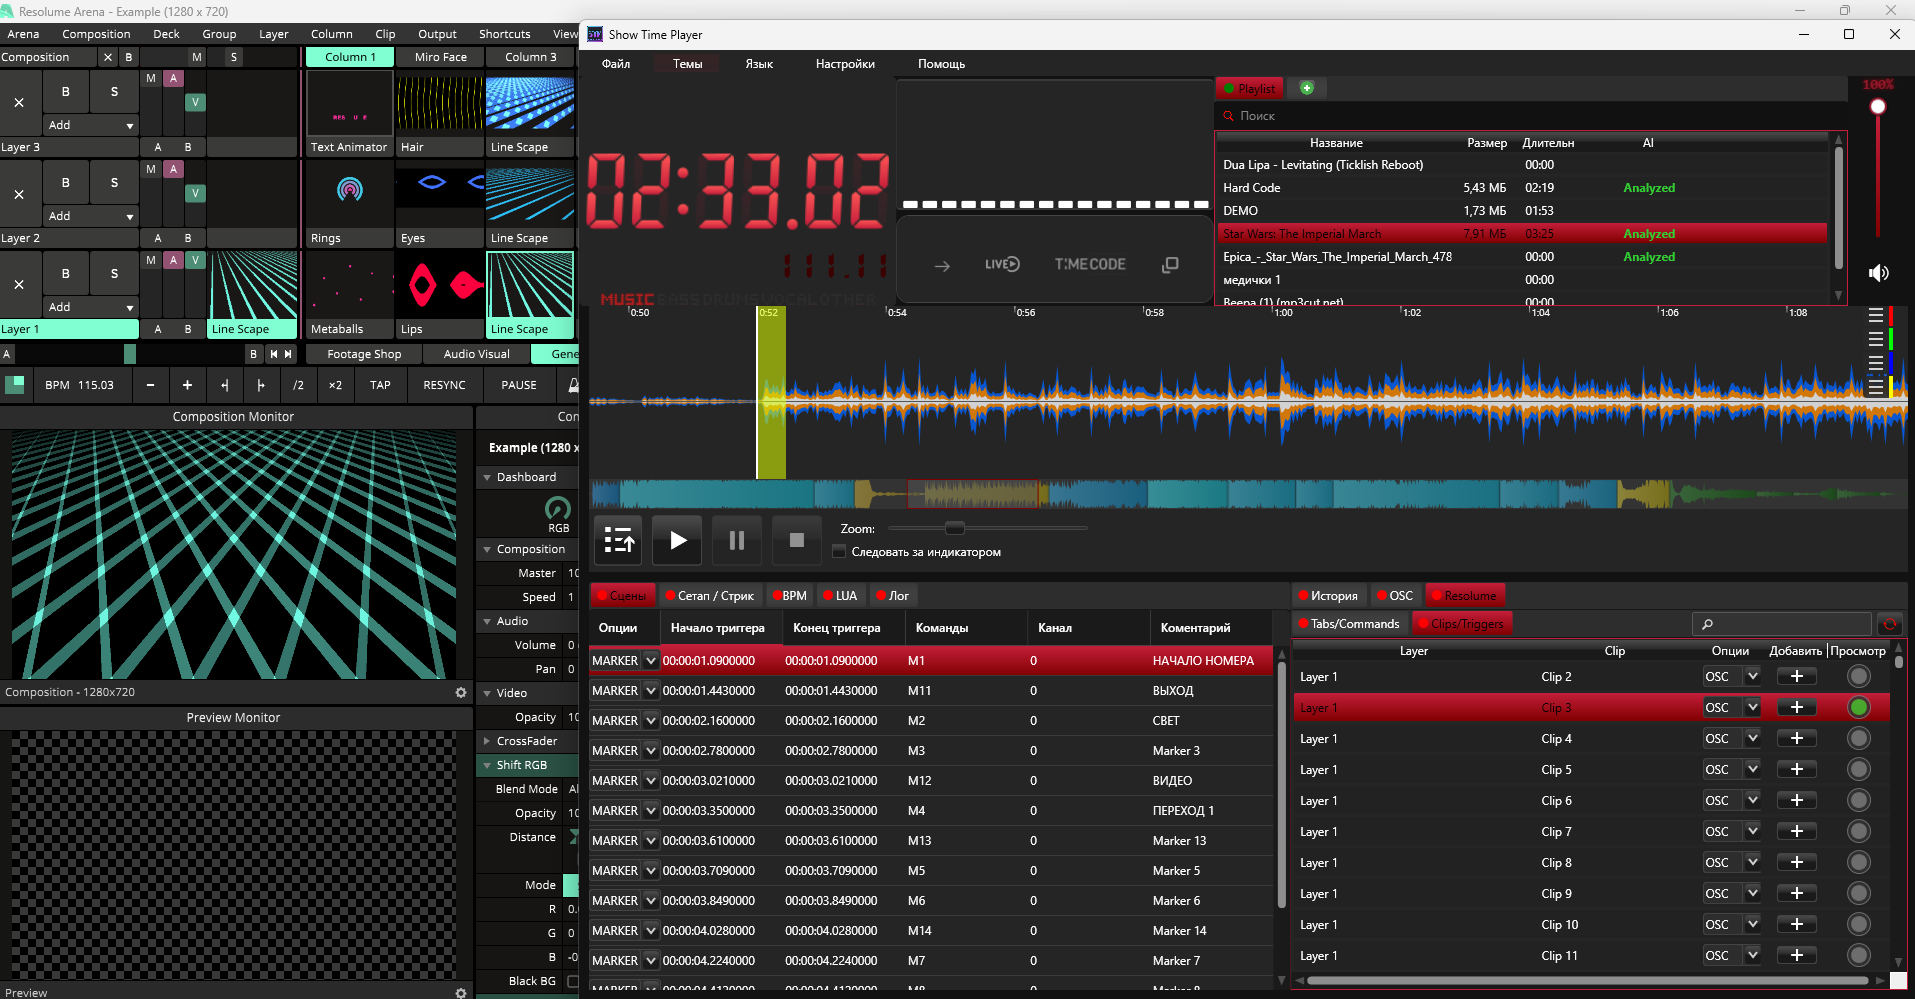
Task: Halve the BPM with the /2 button
Action: [298, 385]
